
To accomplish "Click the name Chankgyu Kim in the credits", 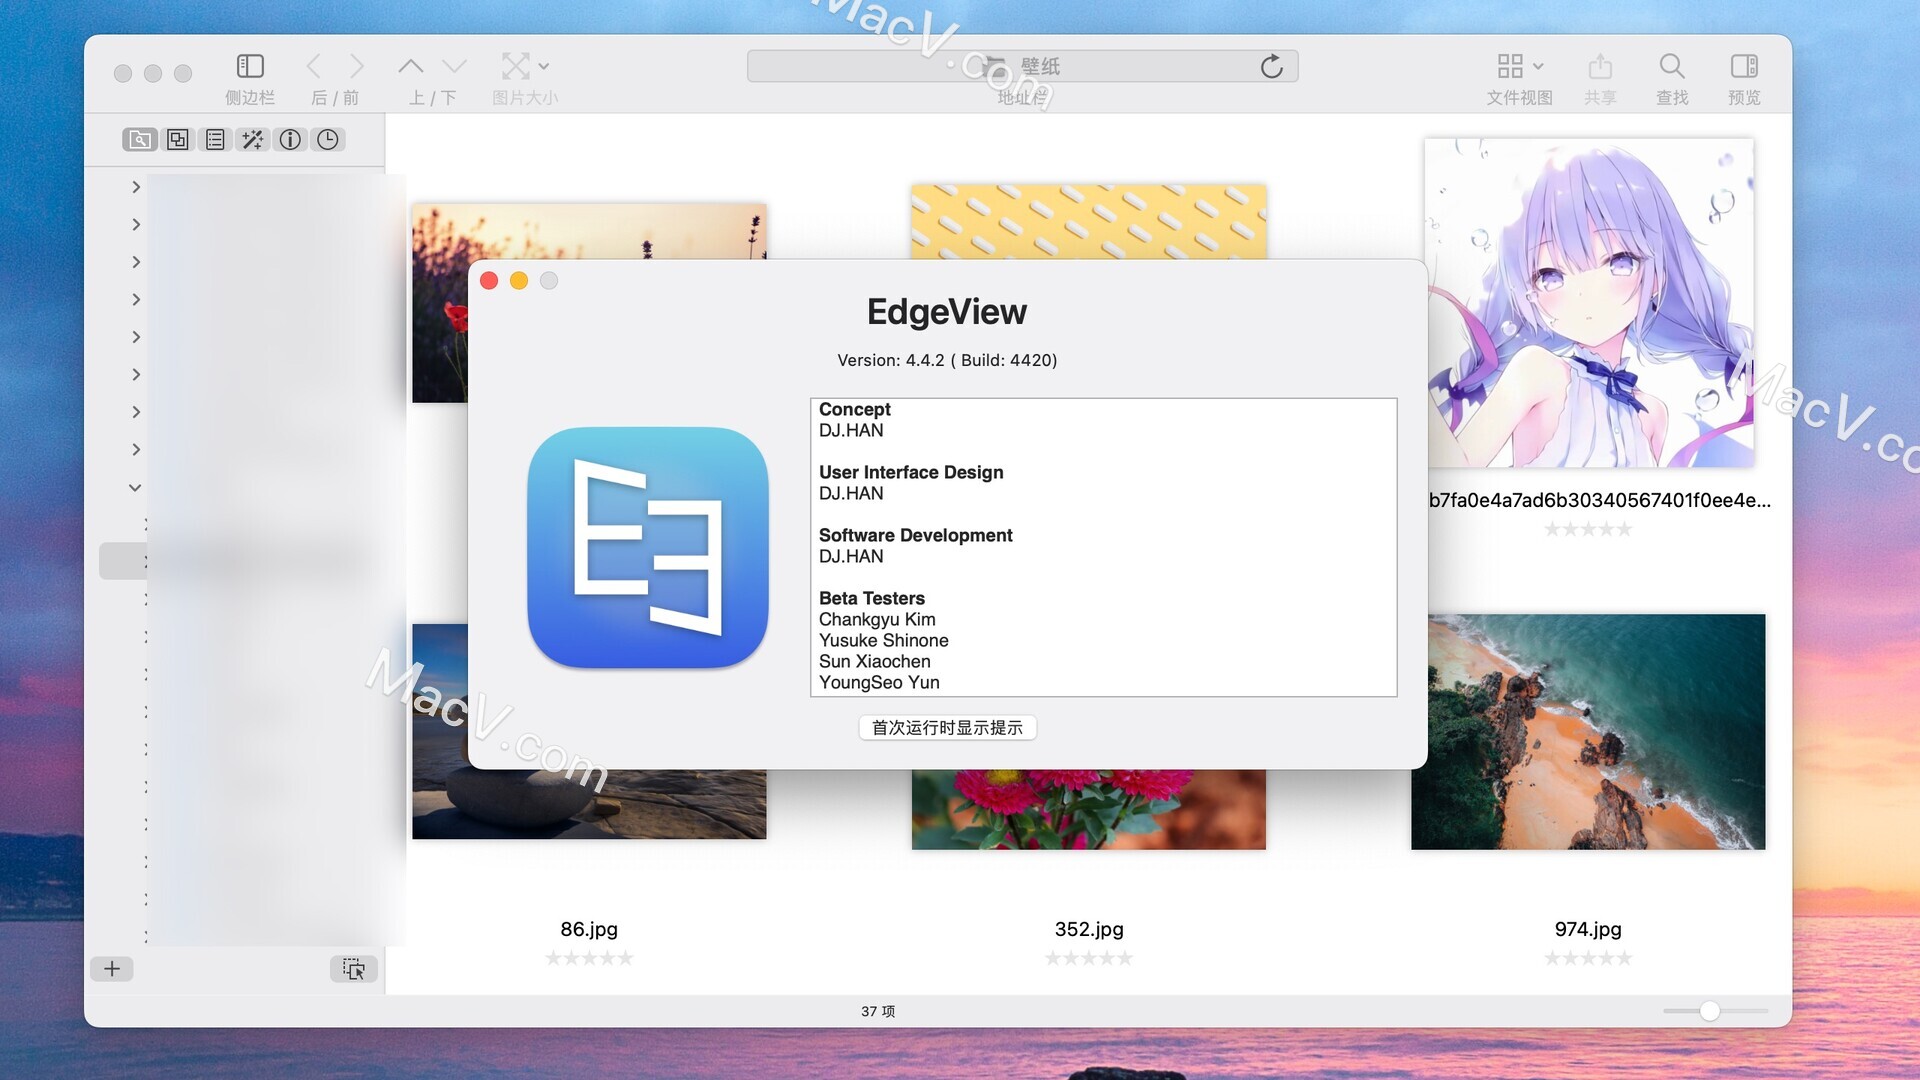I will 877,619.
